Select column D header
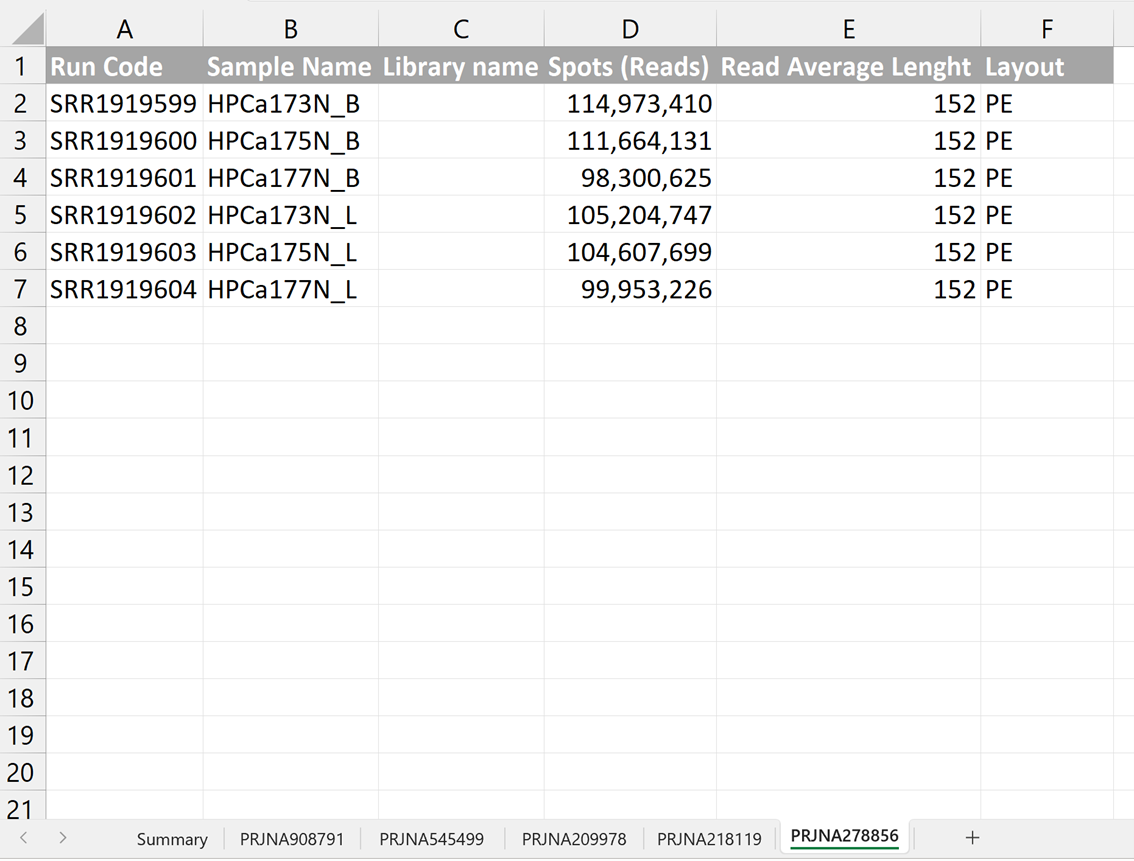Image resolution: width=1134 pixels, height=861 pixels. (x=630, y=30)
